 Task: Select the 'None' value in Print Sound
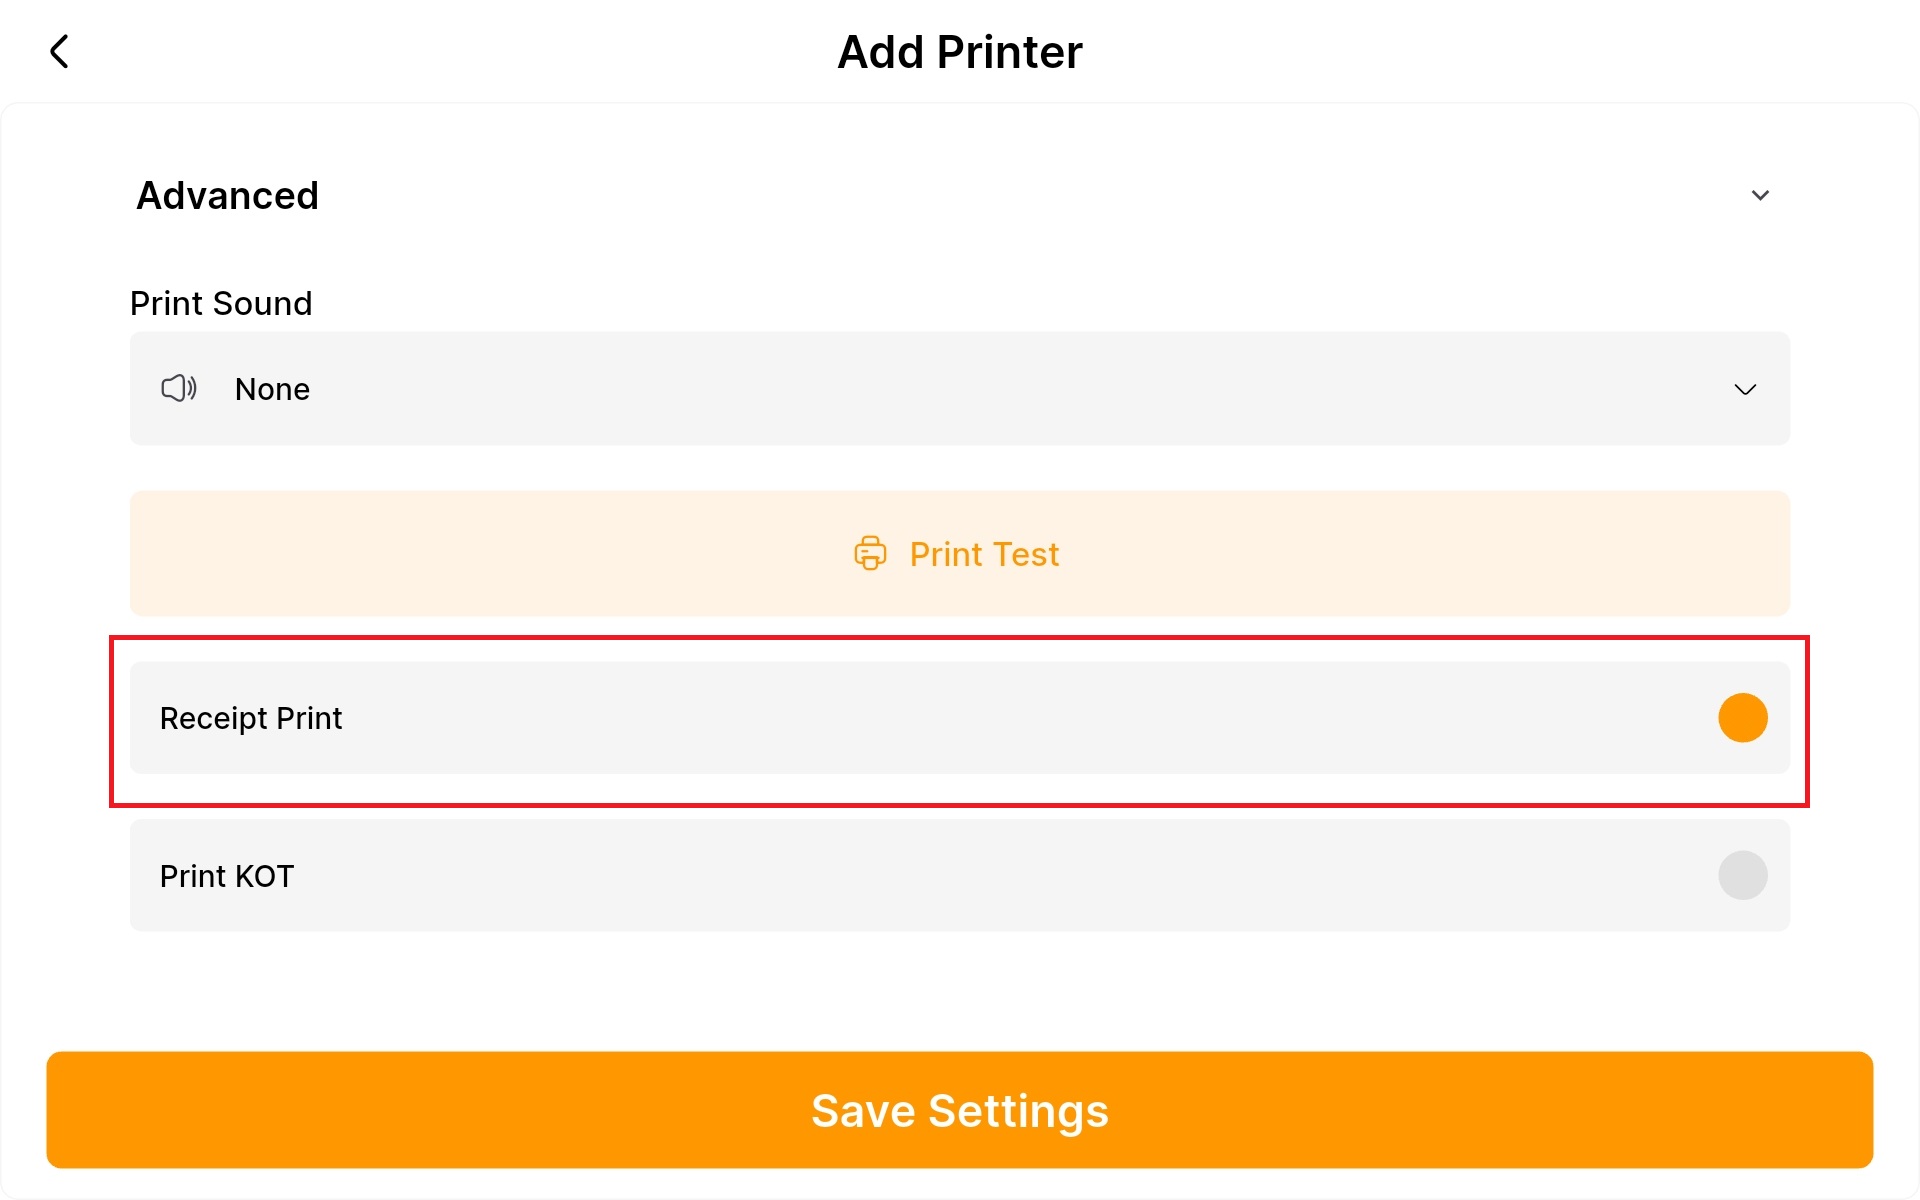(x=272, y=389)
